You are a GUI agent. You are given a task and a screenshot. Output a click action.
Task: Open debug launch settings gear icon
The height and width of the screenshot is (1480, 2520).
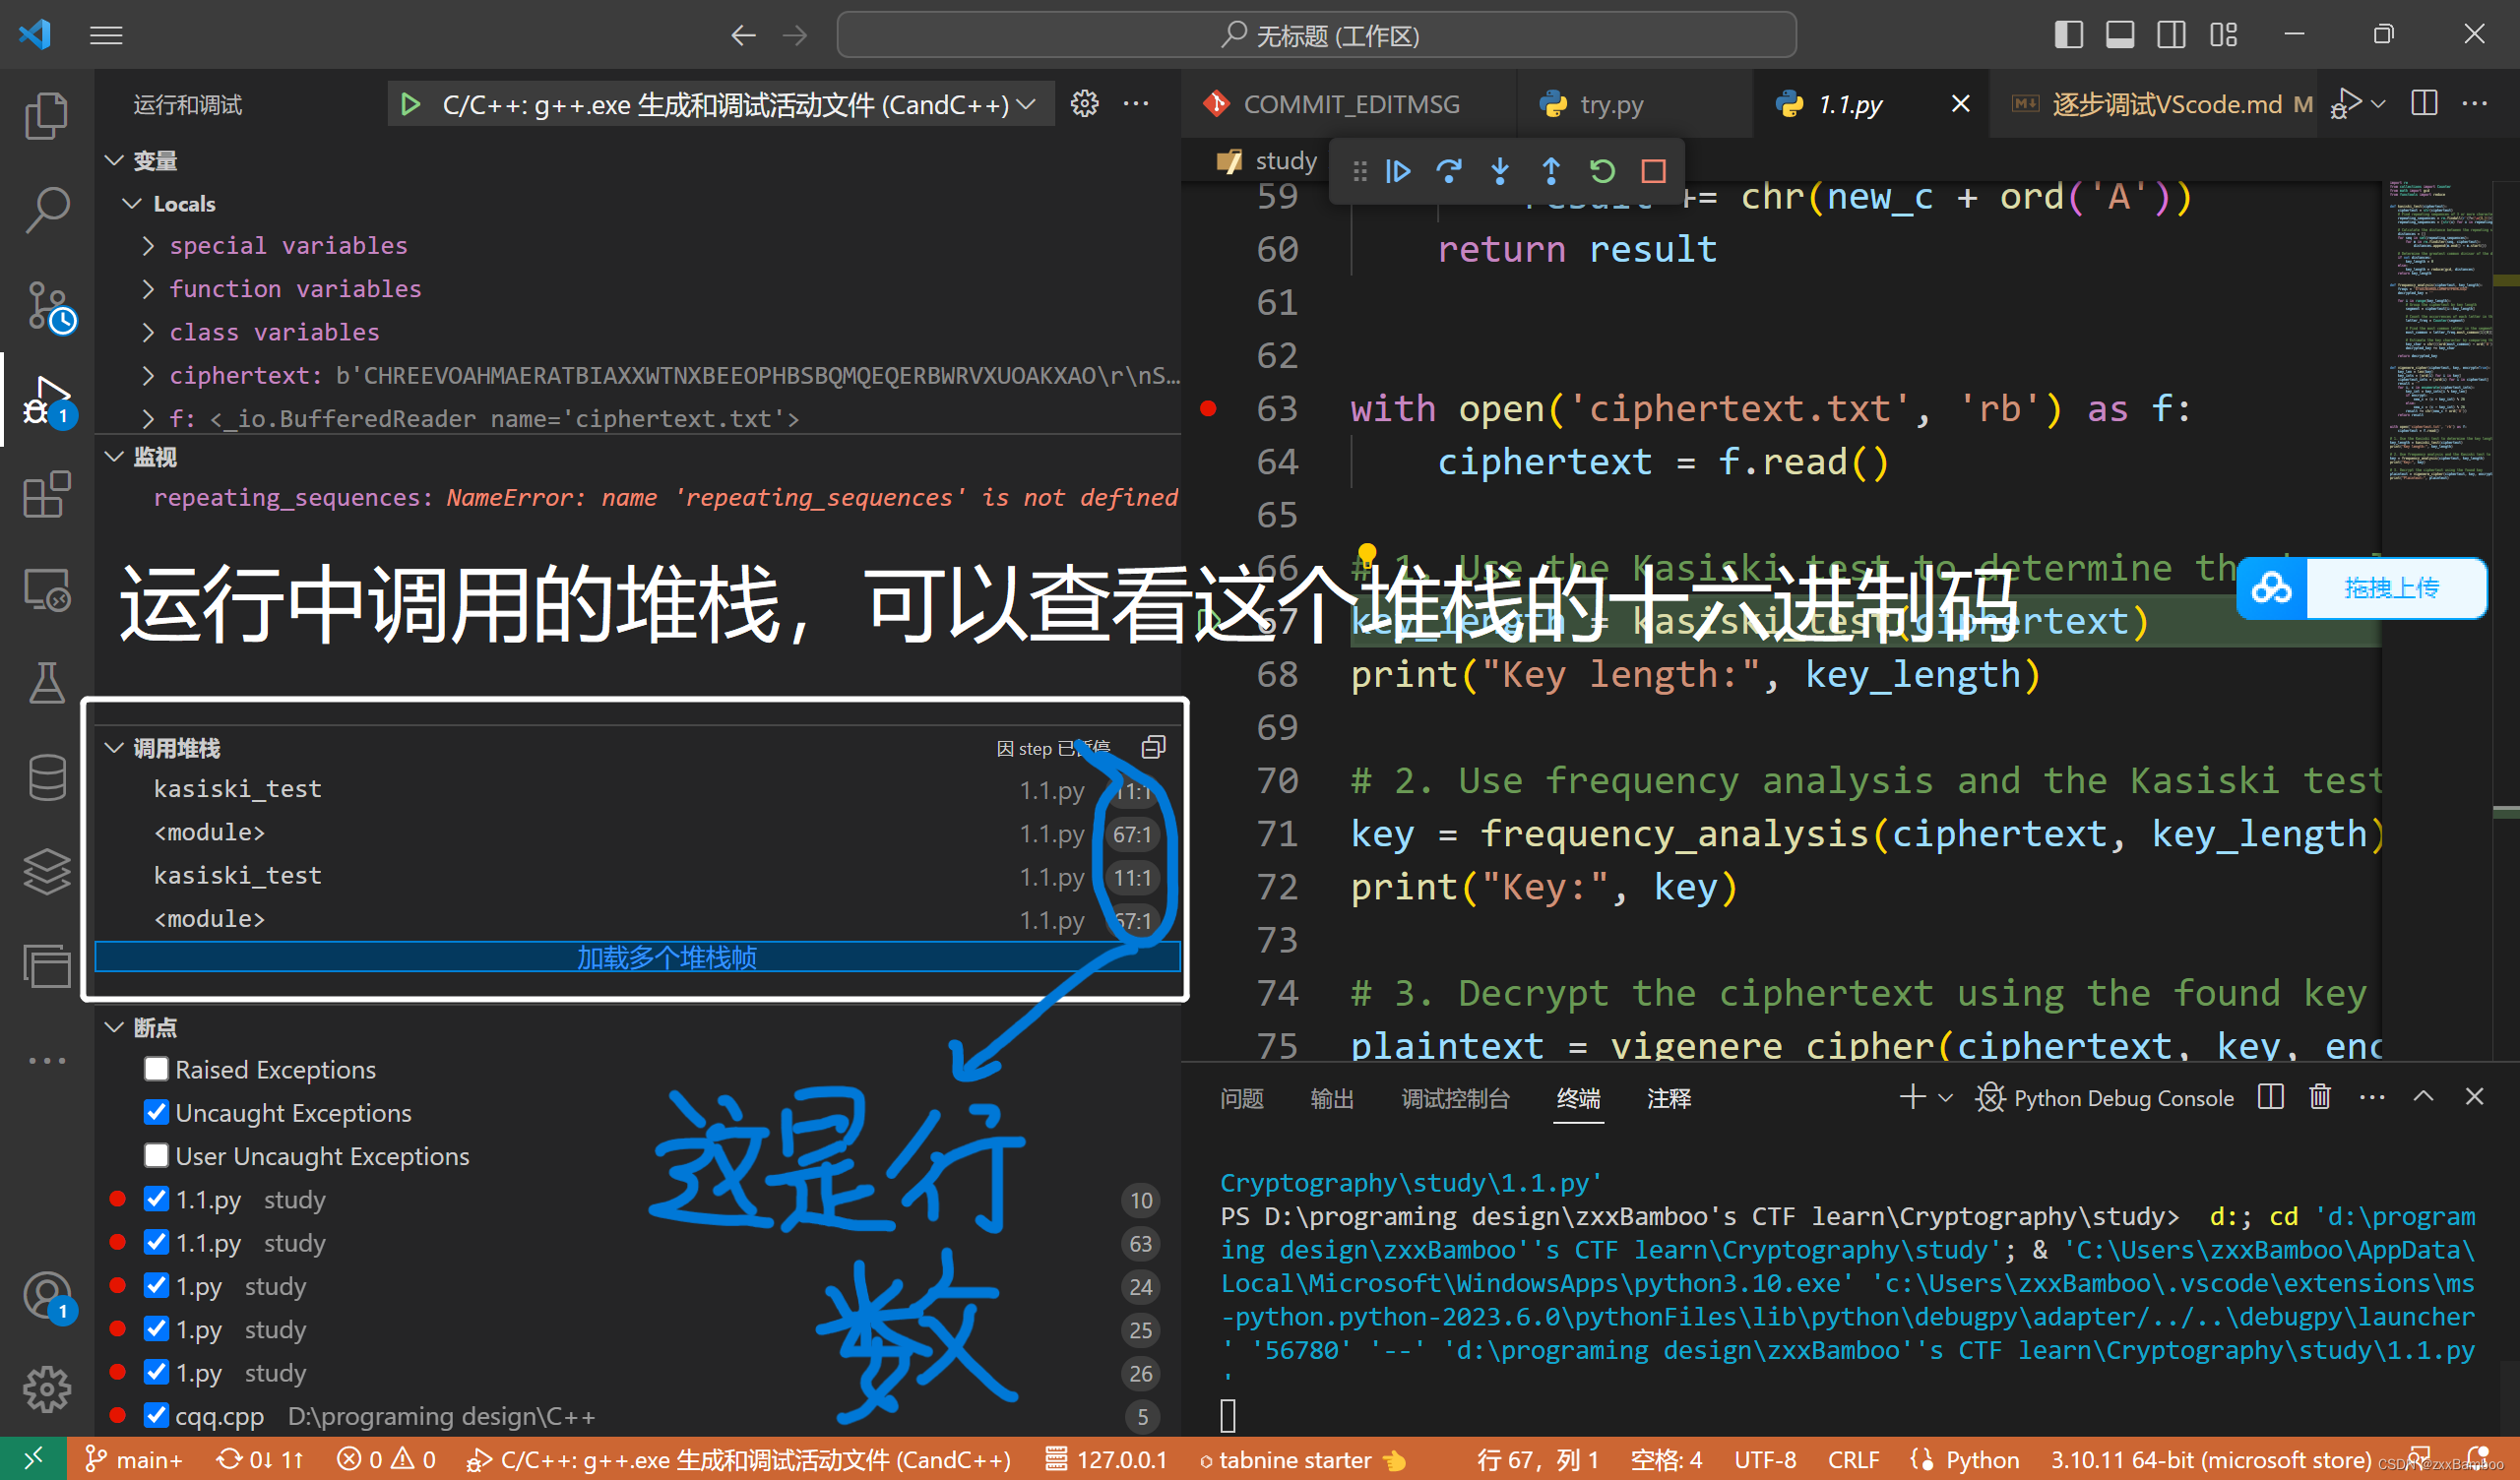tap(1084, 103)
